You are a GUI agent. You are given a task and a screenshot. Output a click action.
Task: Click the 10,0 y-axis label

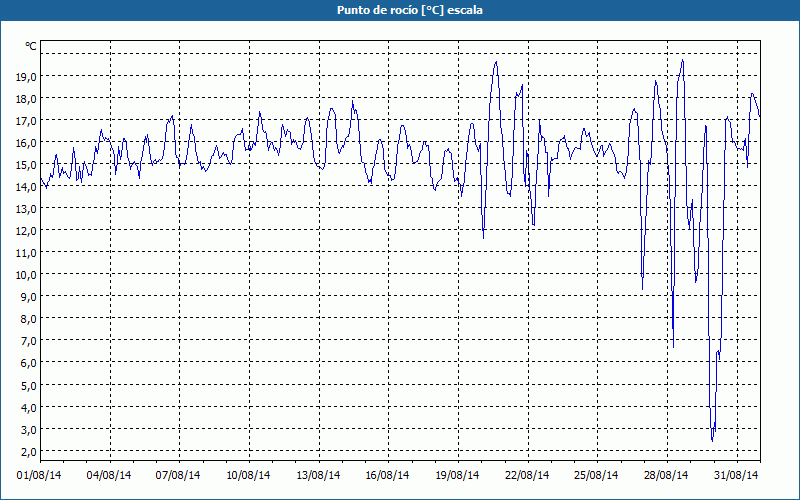point(26,276)
